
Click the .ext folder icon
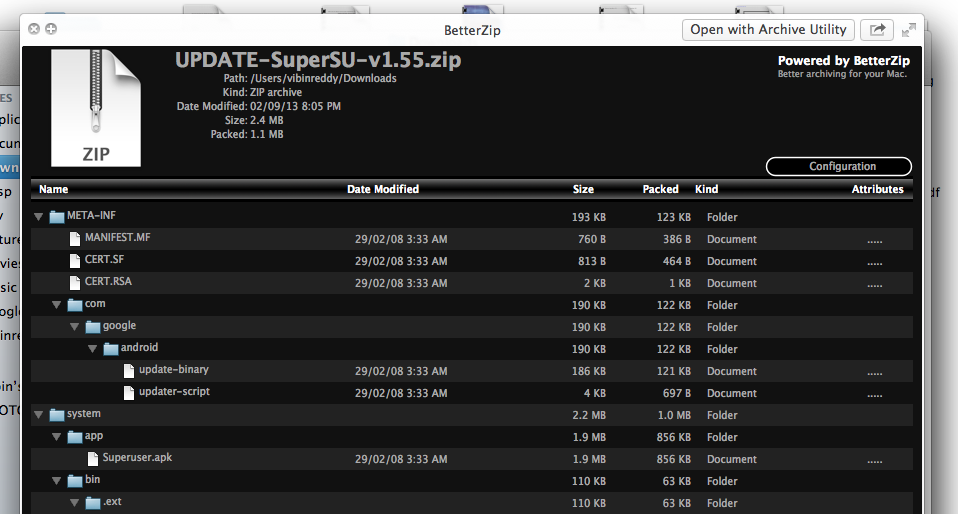tap(93, 502)
